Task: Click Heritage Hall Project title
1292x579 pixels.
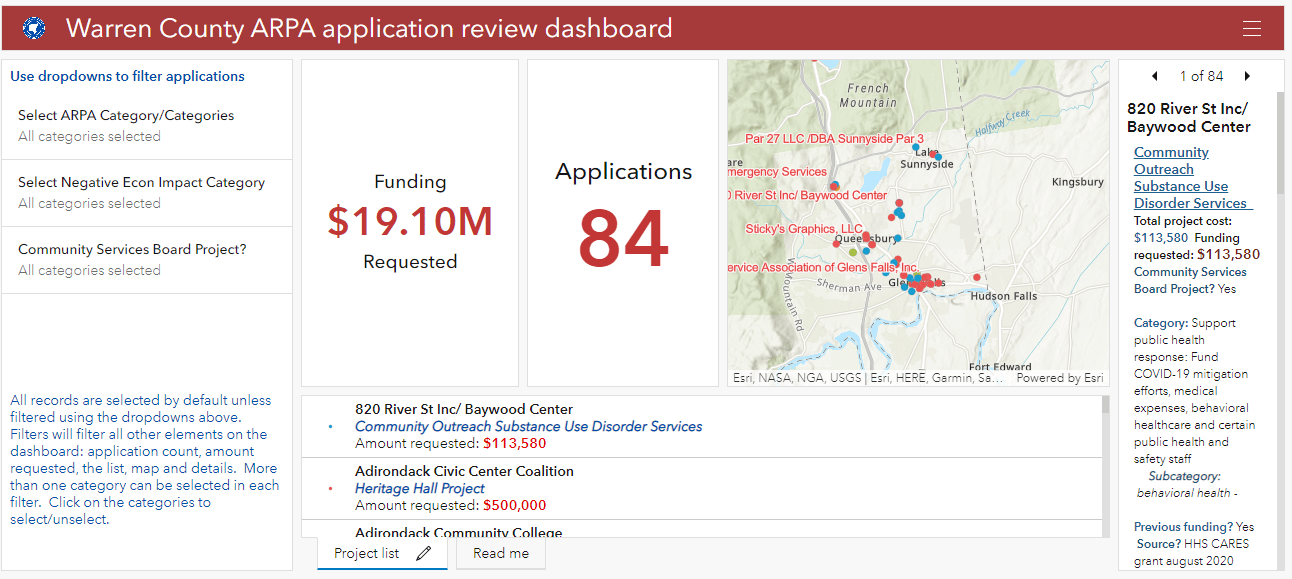Action: 420,488
